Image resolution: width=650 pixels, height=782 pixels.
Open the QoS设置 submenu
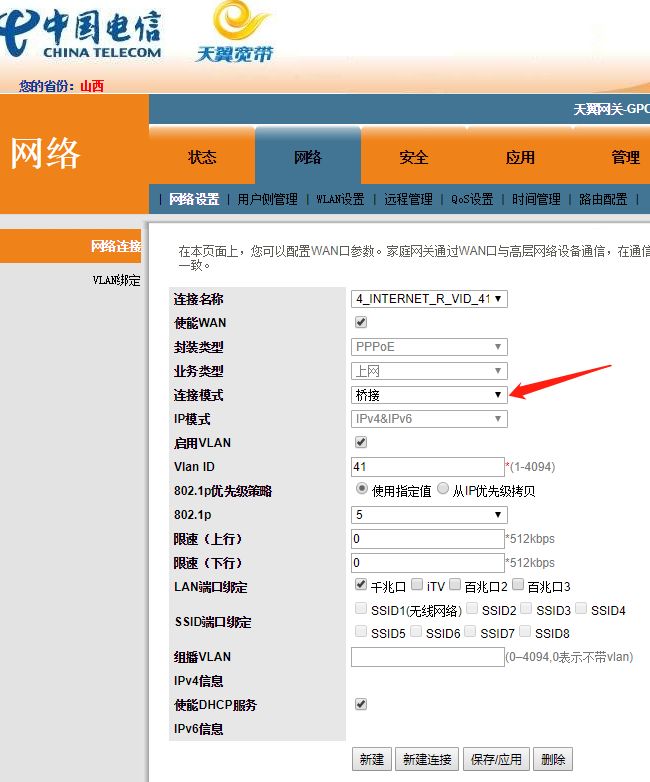click(472, 199)
